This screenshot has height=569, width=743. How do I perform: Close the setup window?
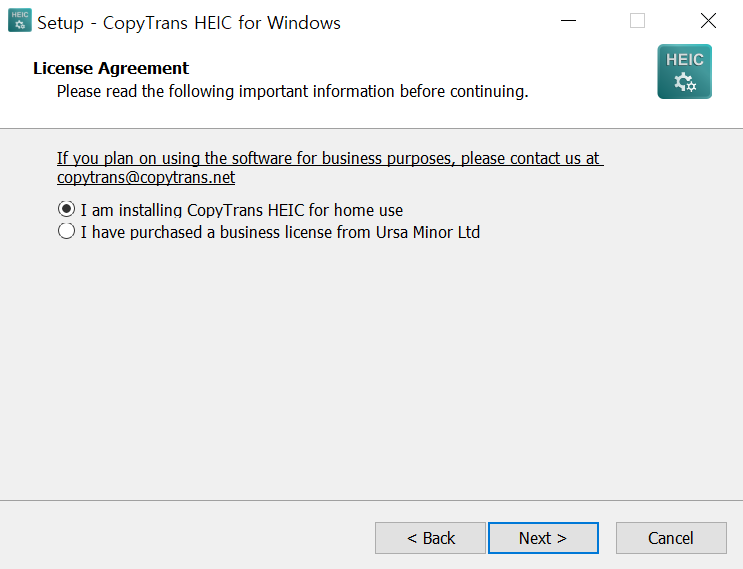(708, 21)
